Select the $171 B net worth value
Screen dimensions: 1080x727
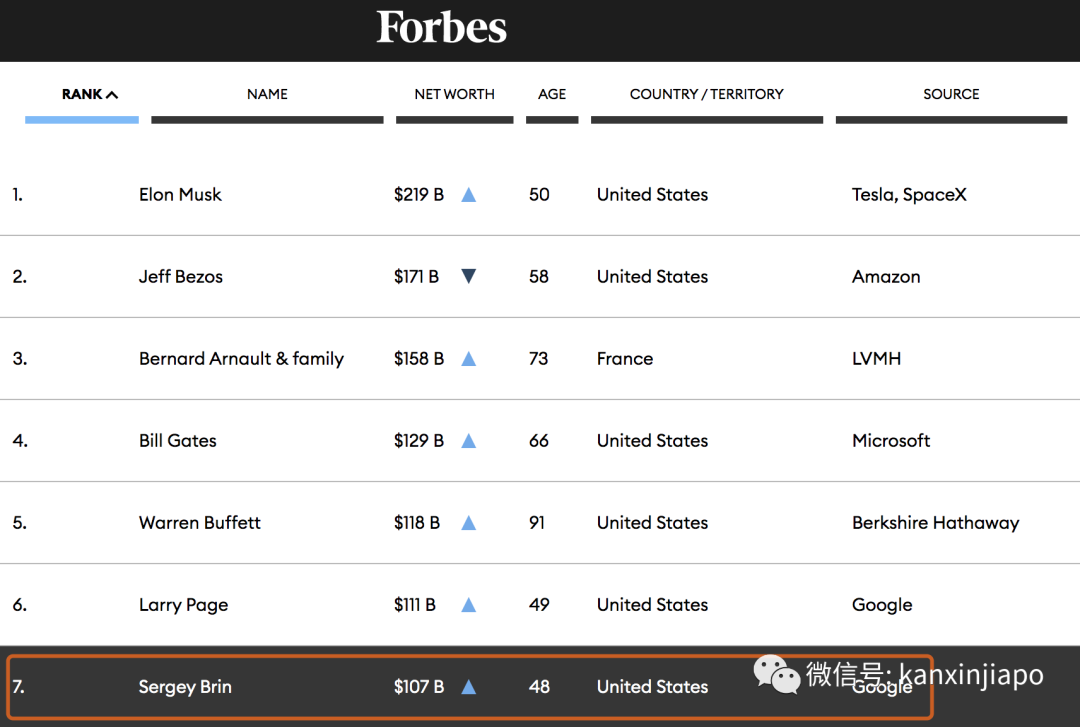point(416,276)
